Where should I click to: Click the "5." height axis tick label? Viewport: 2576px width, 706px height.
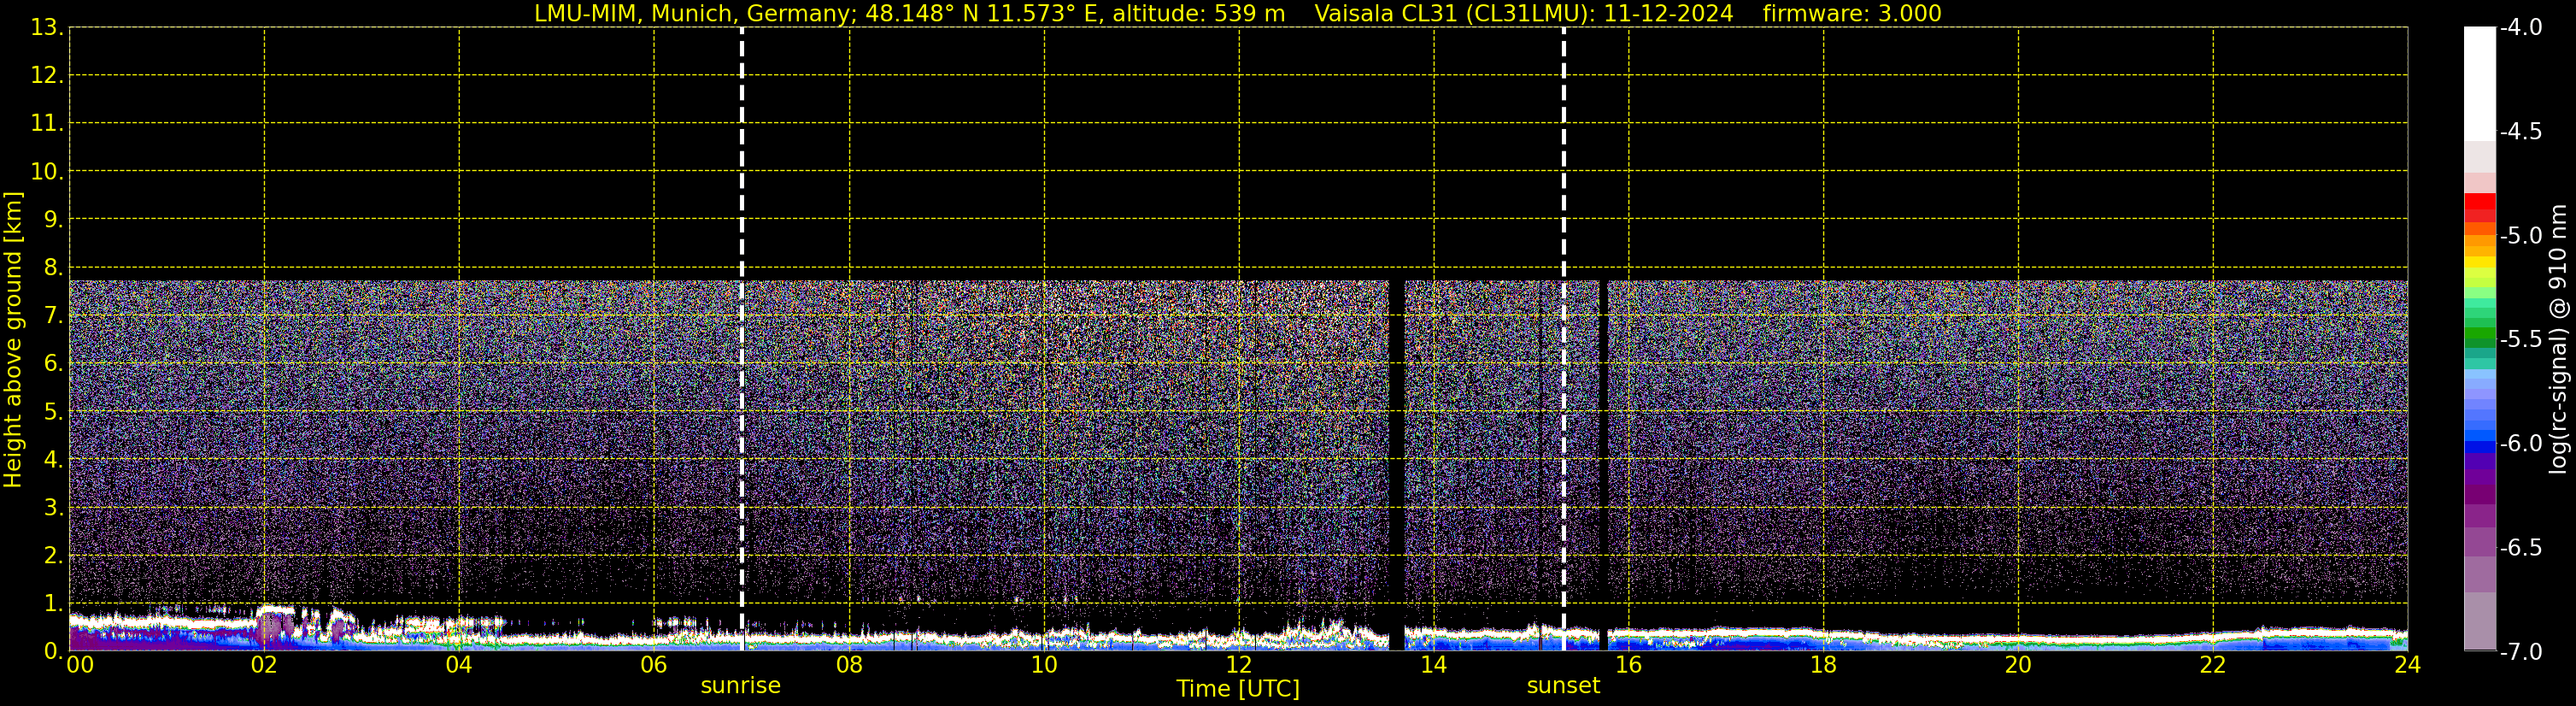point(53,411)
